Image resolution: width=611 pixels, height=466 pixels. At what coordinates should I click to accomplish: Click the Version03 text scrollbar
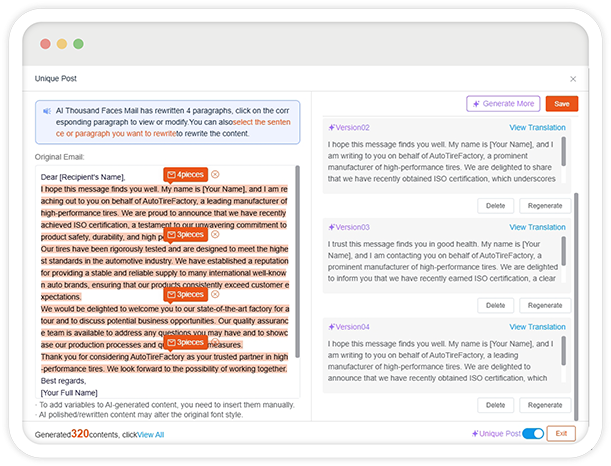563,251
